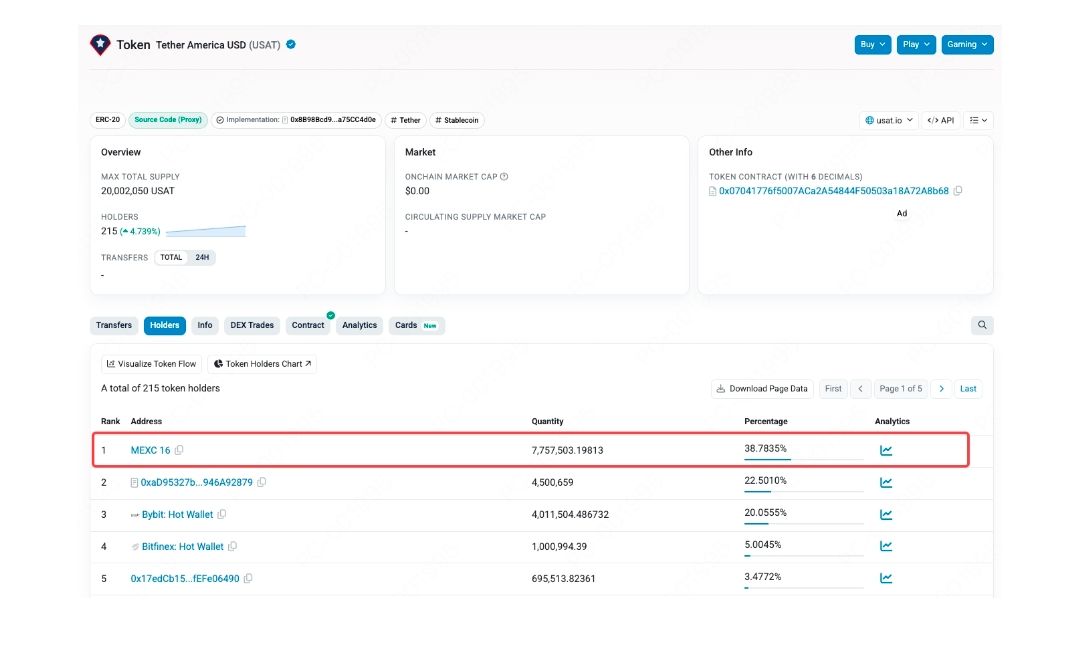Expand the Play dropdown
1080x647 pixels.
(x=915, y=45)
